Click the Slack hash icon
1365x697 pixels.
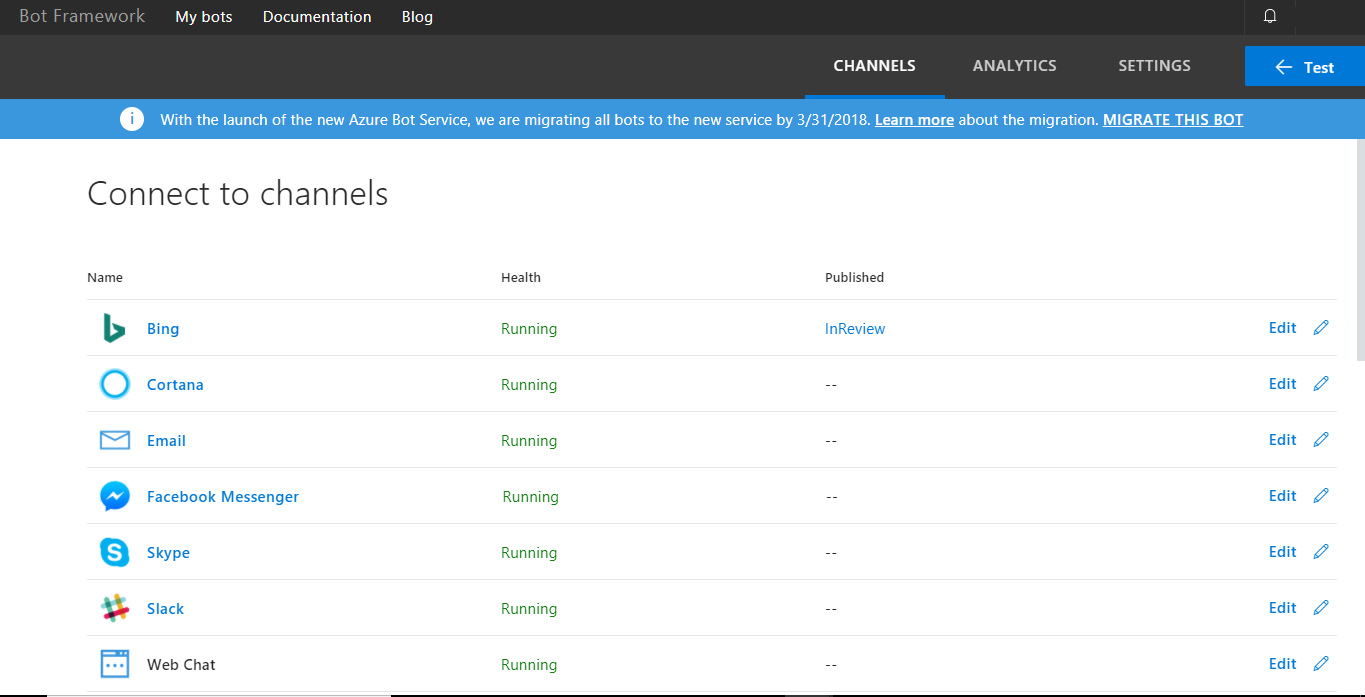pyautogui.click(x=114, y=608)
